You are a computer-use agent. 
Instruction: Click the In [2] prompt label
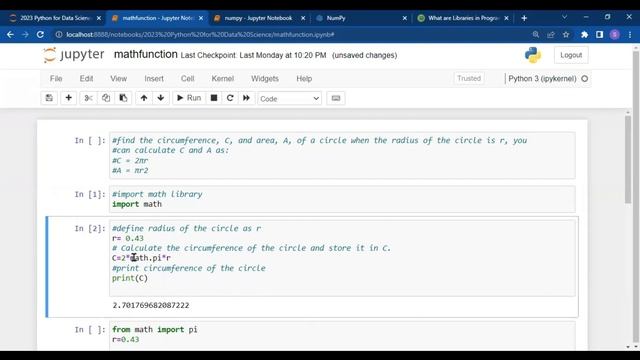click(90, 229)
